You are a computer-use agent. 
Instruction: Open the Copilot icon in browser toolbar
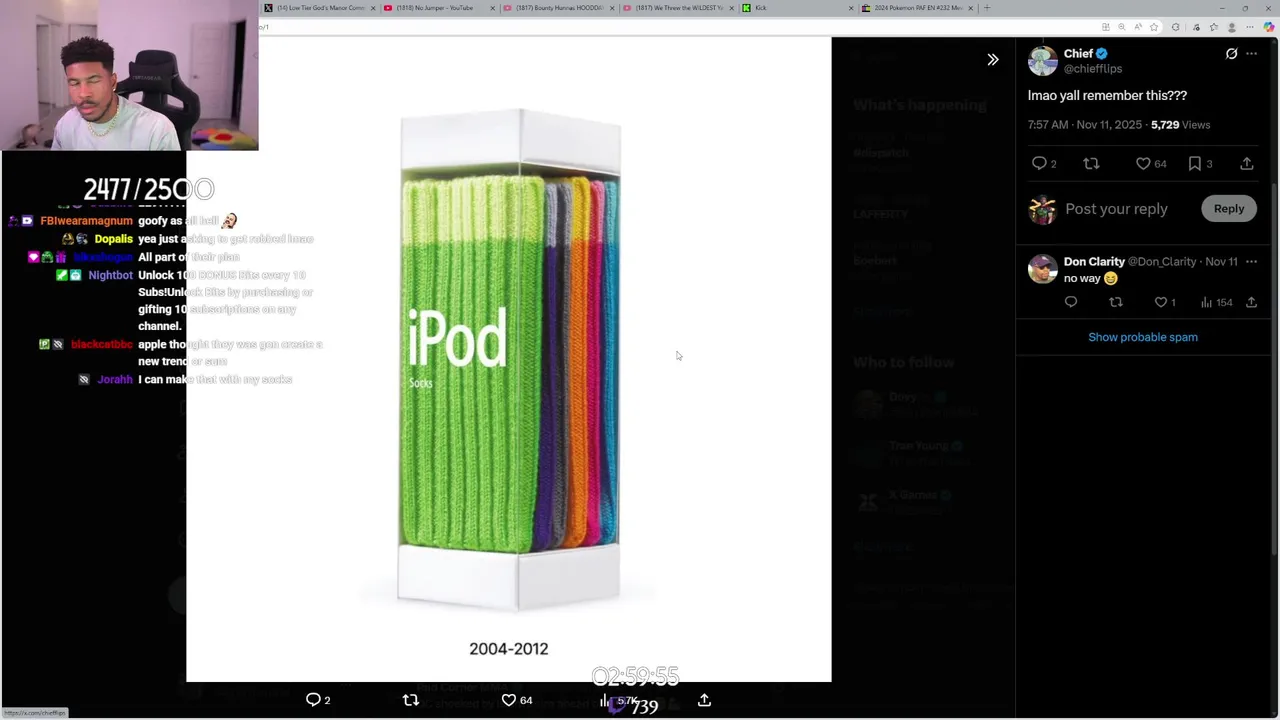(1269, 27)
